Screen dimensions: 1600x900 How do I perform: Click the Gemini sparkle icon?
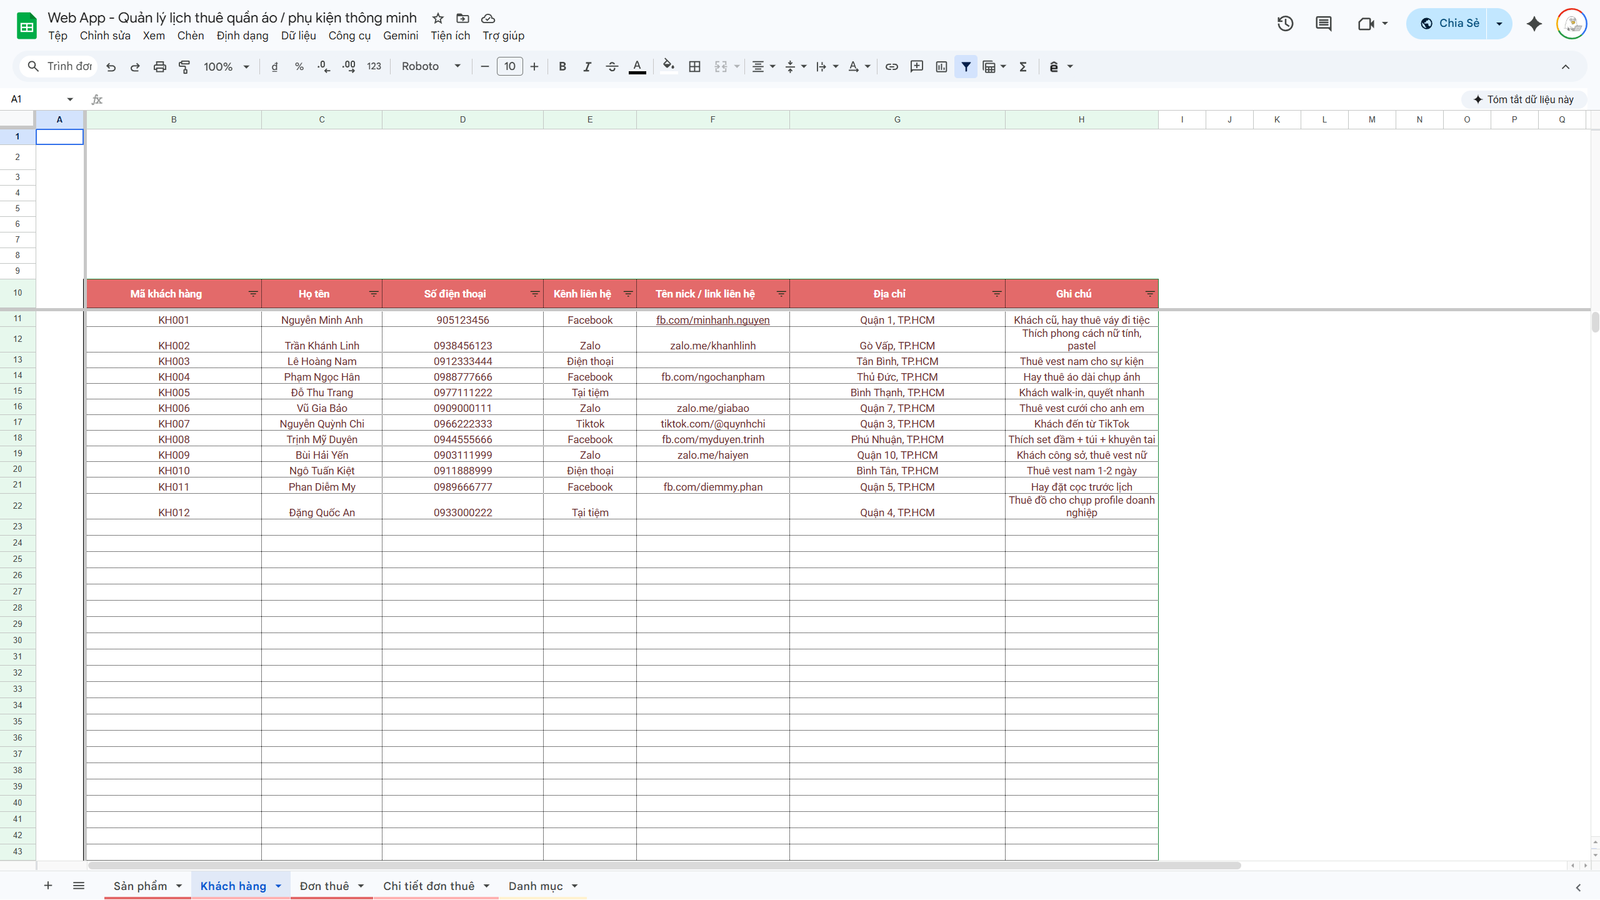(1534, 23)
